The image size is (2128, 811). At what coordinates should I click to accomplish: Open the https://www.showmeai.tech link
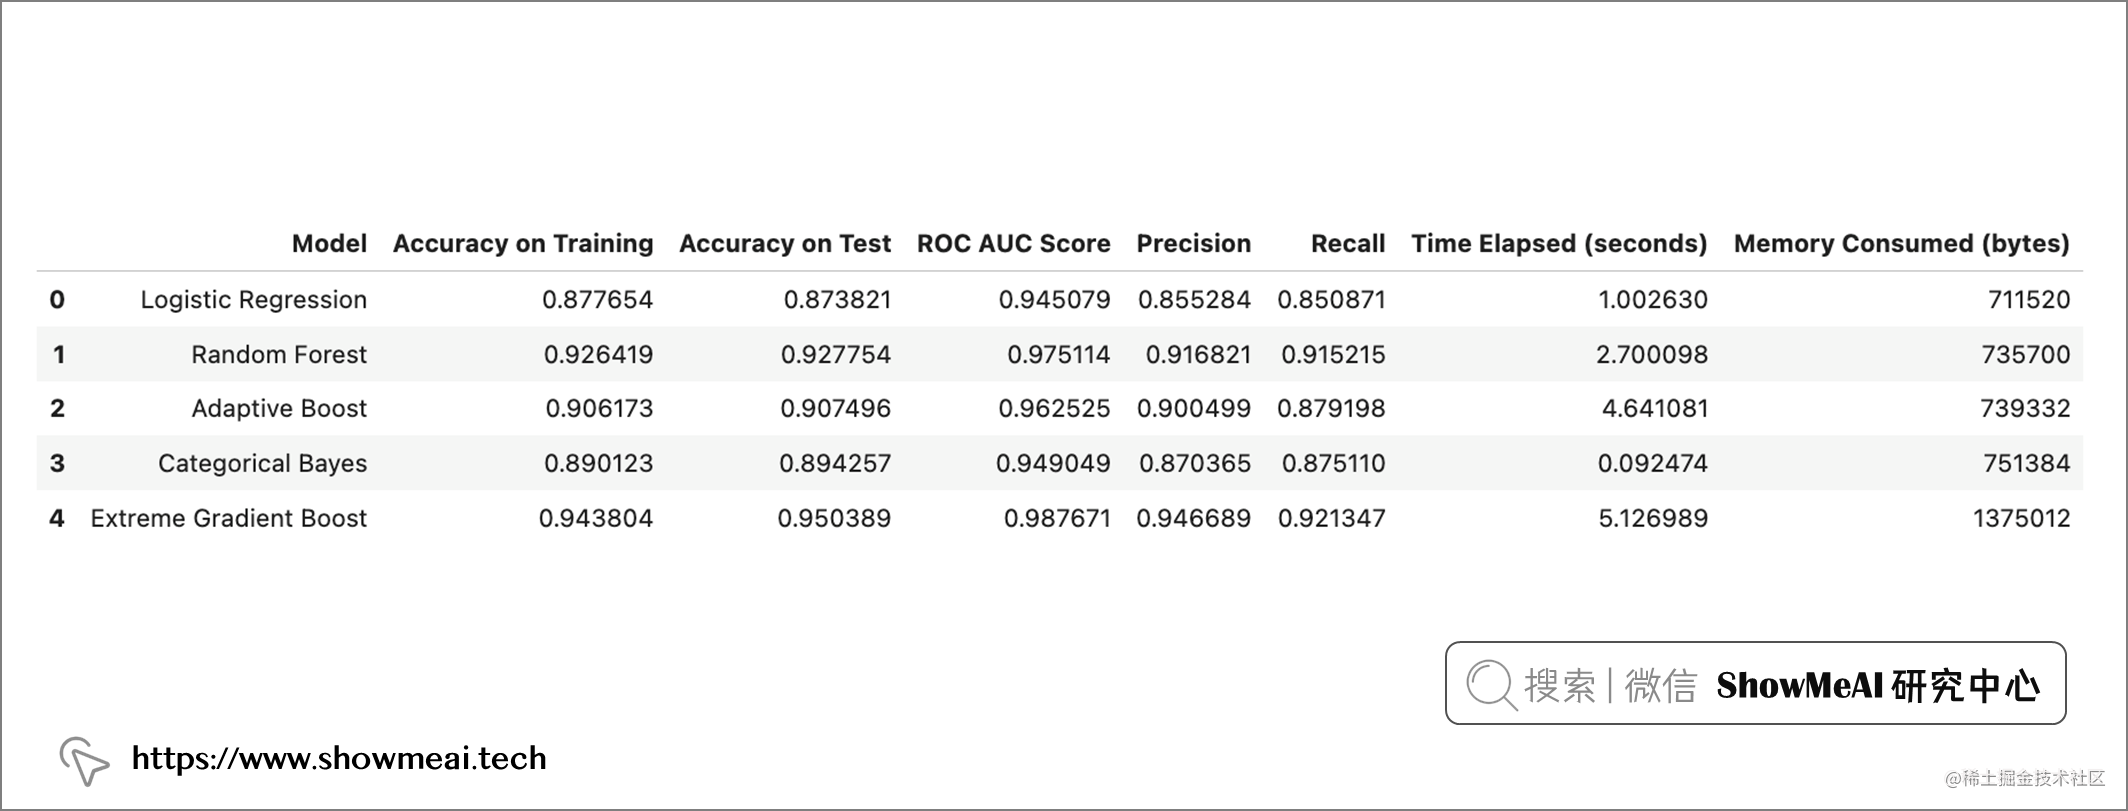tap(339, 758)
